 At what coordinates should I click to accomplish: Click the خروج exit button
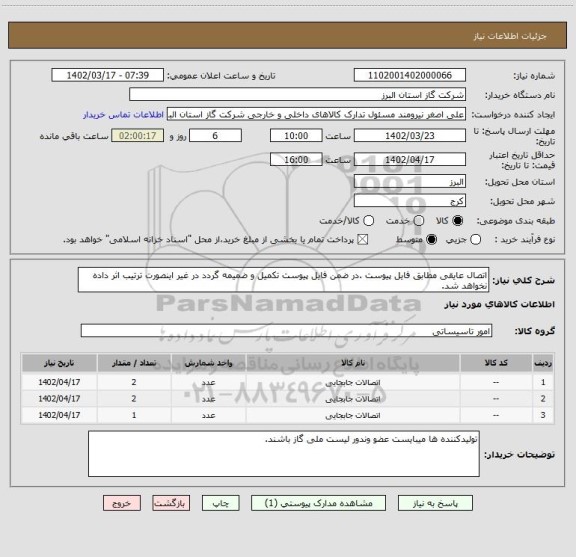(122, 503)
